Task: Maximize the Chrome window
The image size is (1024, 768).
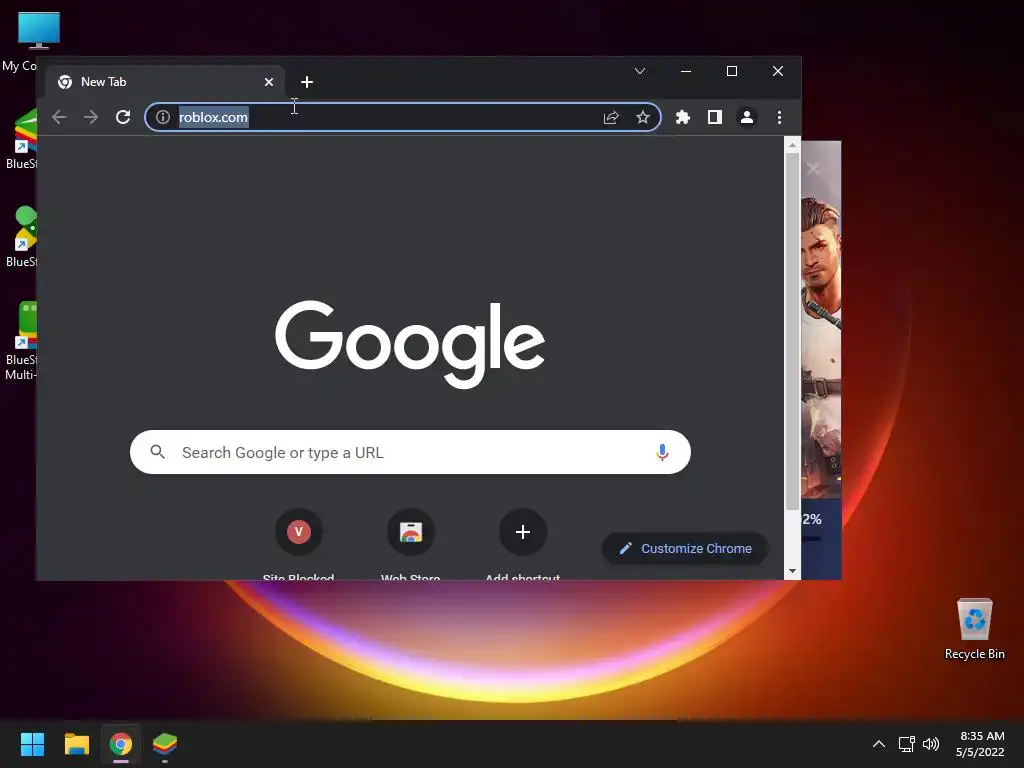Action: (x=731, y=71)
